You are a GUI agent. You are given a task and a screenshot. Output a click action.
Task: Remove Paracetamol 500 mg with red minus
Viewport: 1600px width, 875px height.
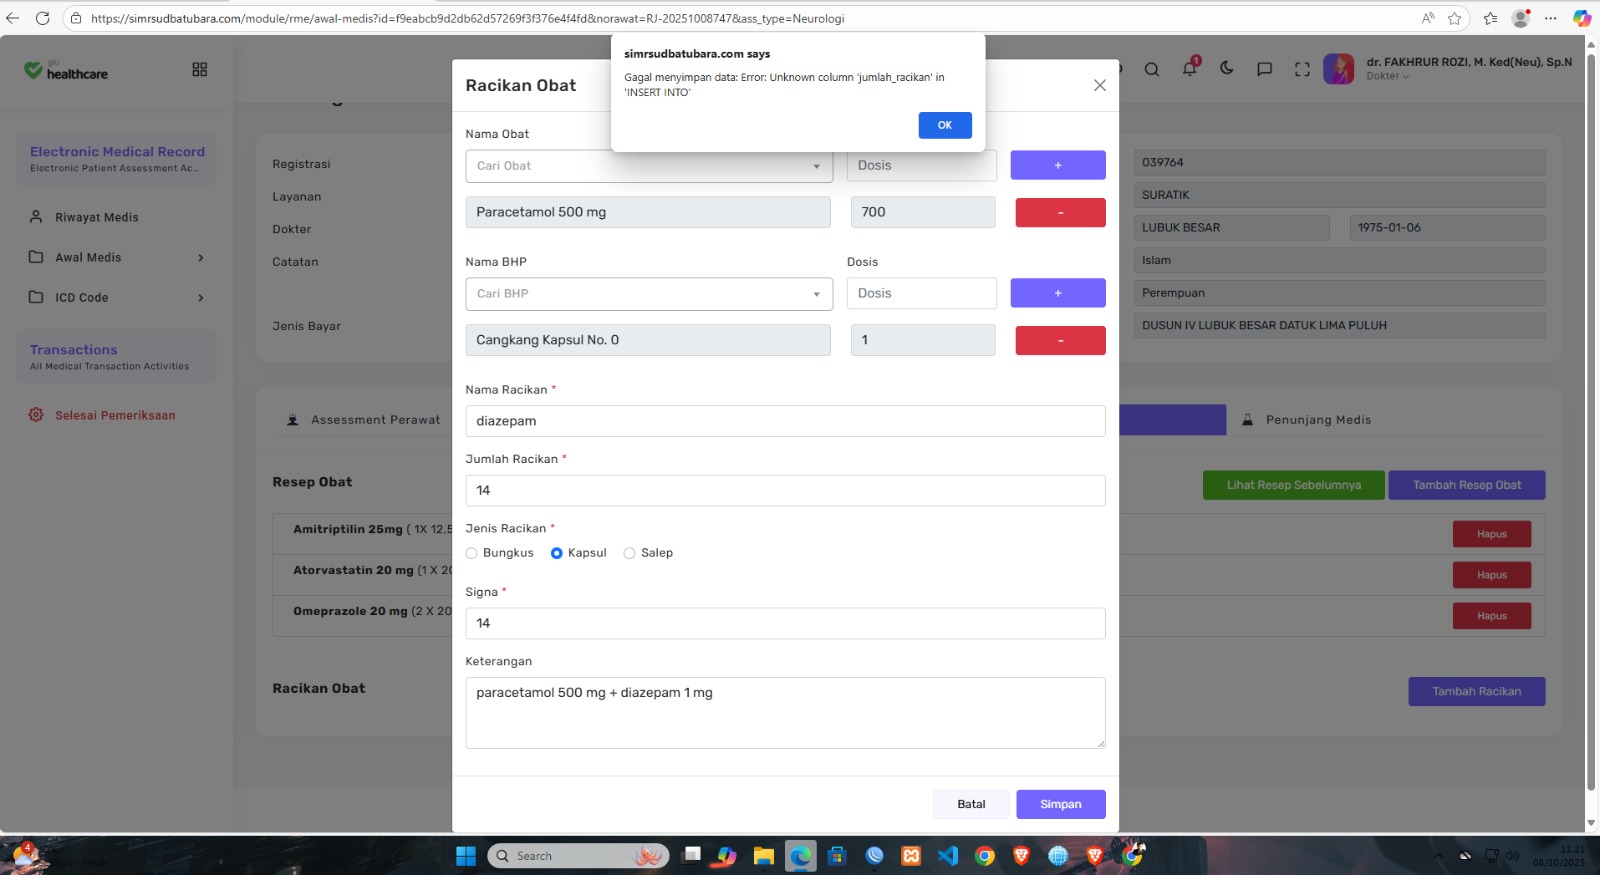1060,212
